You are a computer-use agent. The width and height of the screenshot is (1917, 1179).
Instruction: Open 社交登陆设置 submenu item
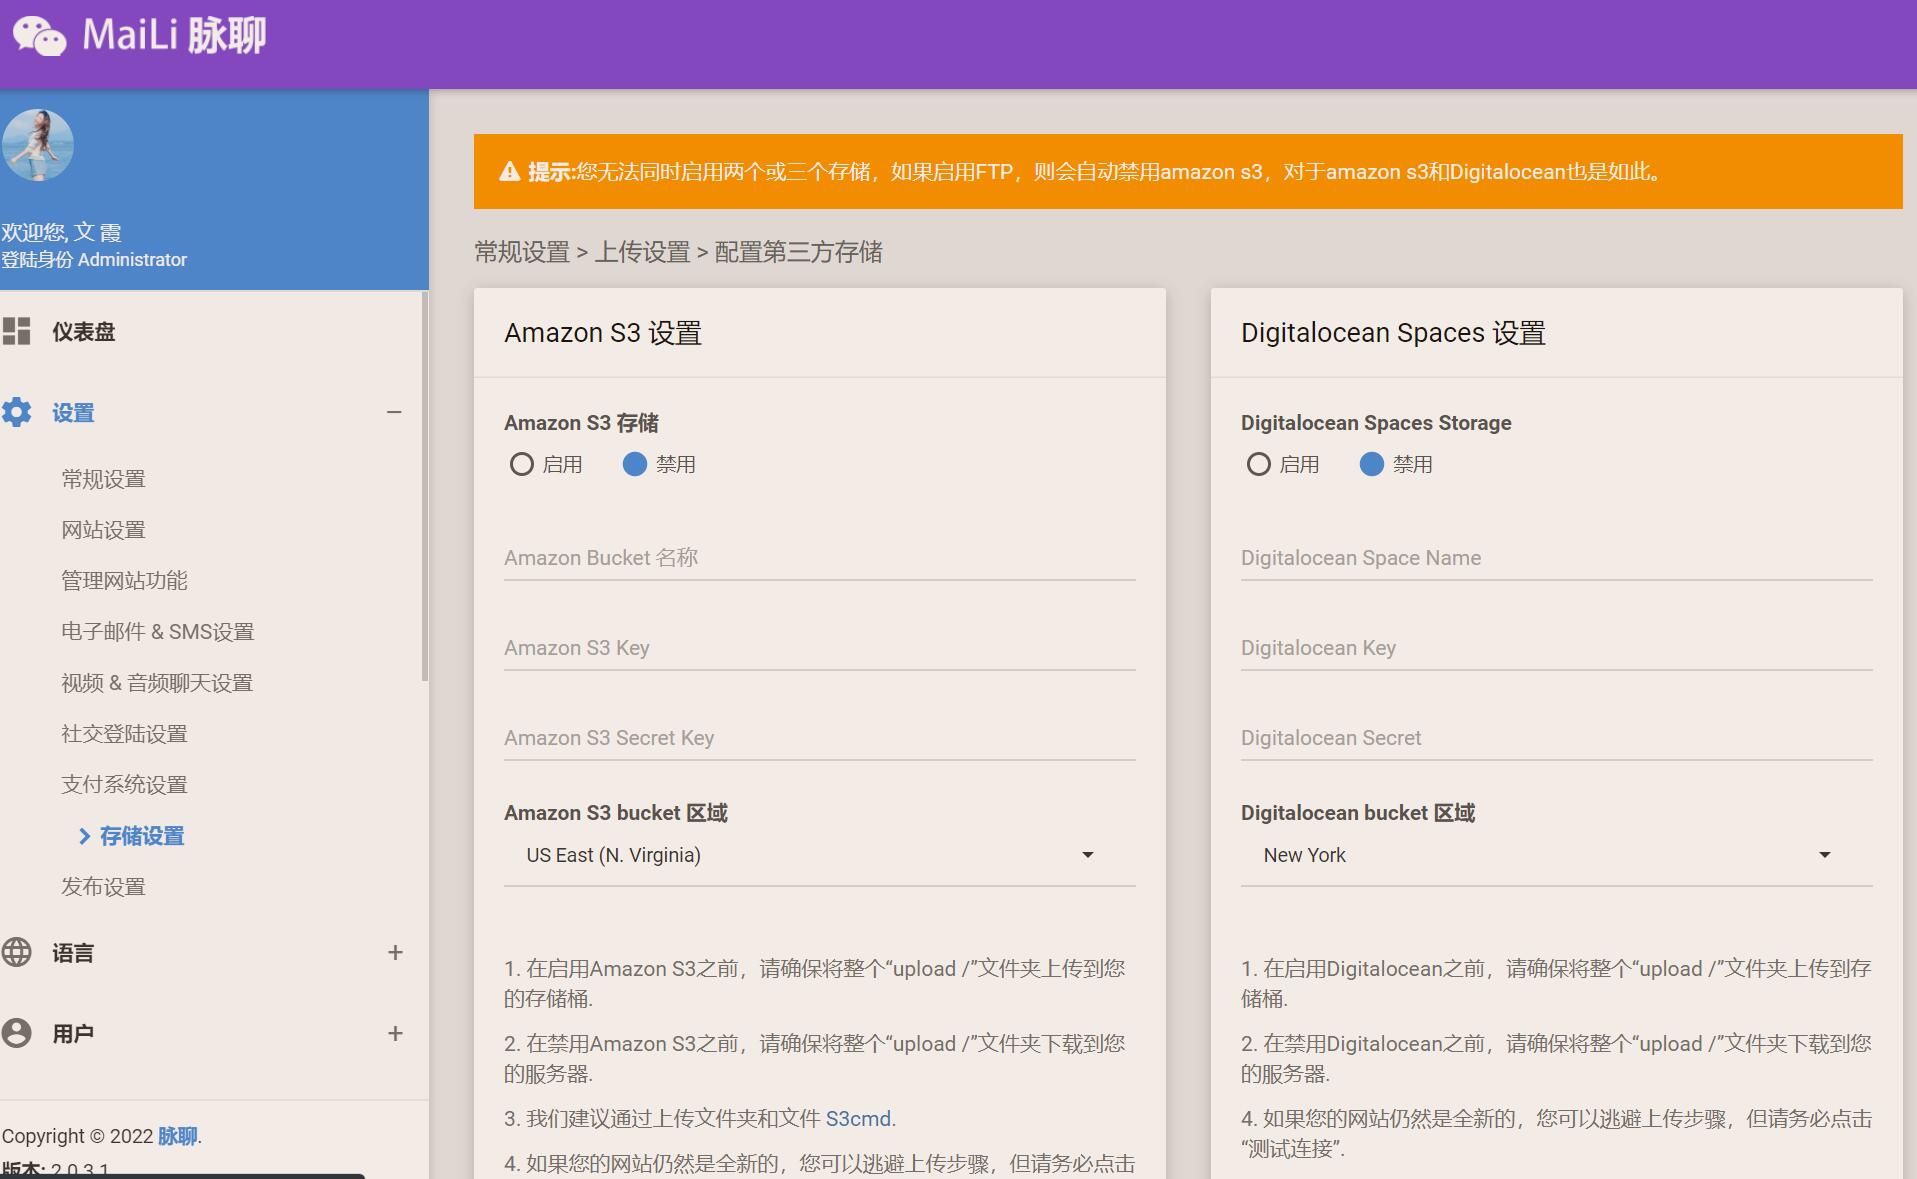coord(125,734)
